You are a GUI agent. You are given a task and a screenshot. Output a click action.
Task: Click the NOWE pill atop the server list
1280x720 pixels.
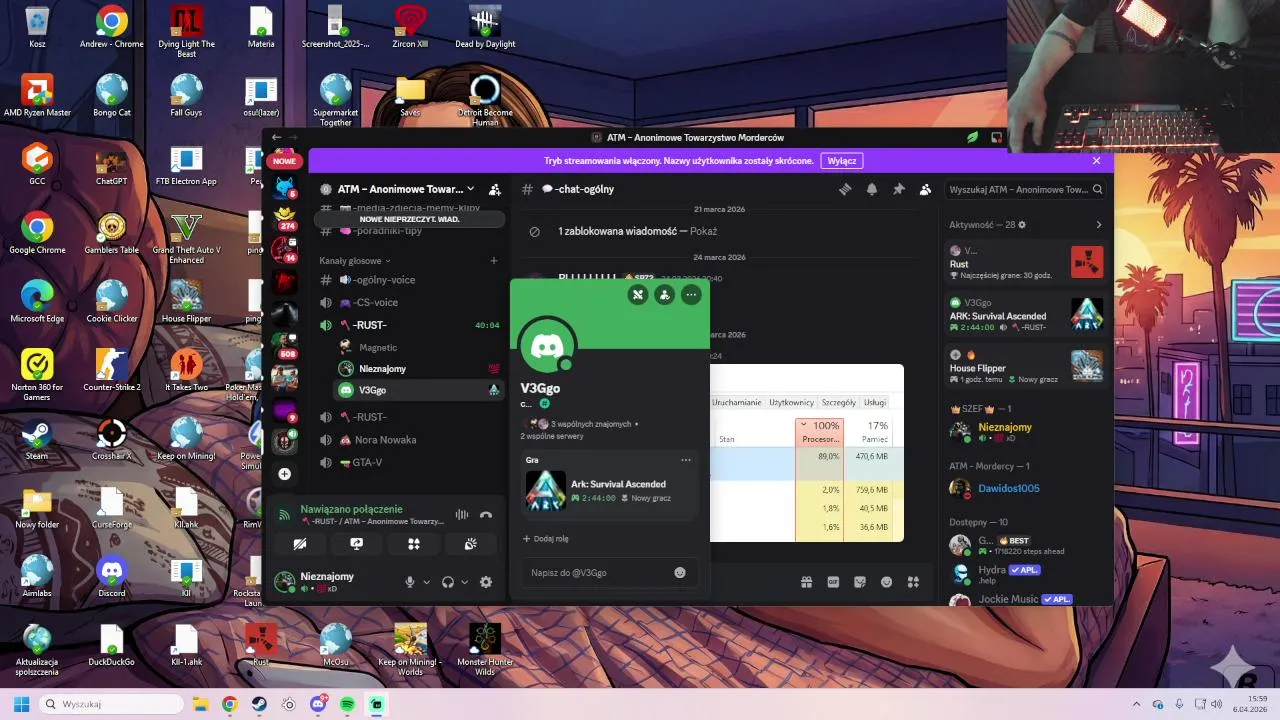point(285,161)
